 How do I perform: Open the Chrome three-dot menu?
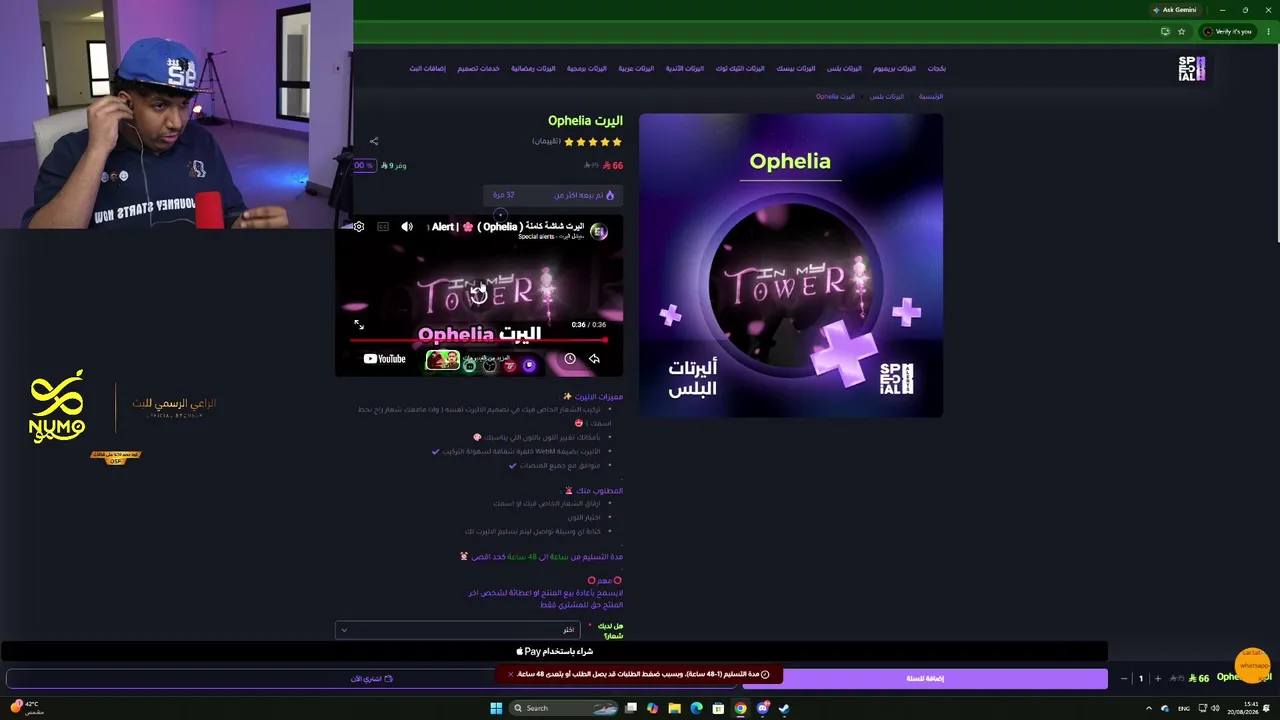(1268, 32)
